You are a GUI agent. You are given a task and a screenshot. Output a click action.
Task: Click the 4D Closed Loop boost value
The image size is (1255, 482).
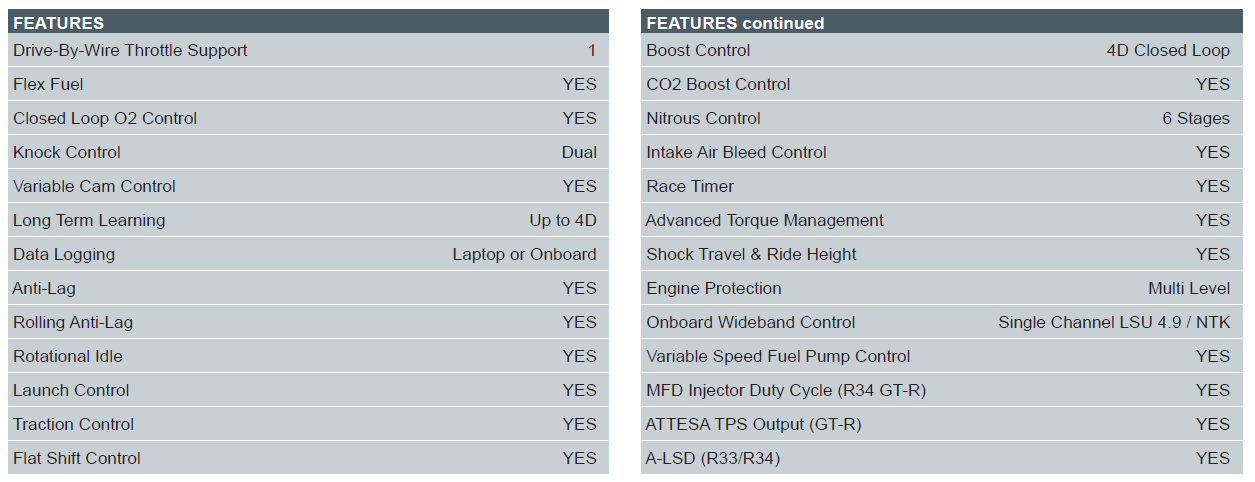point(1168,50)
